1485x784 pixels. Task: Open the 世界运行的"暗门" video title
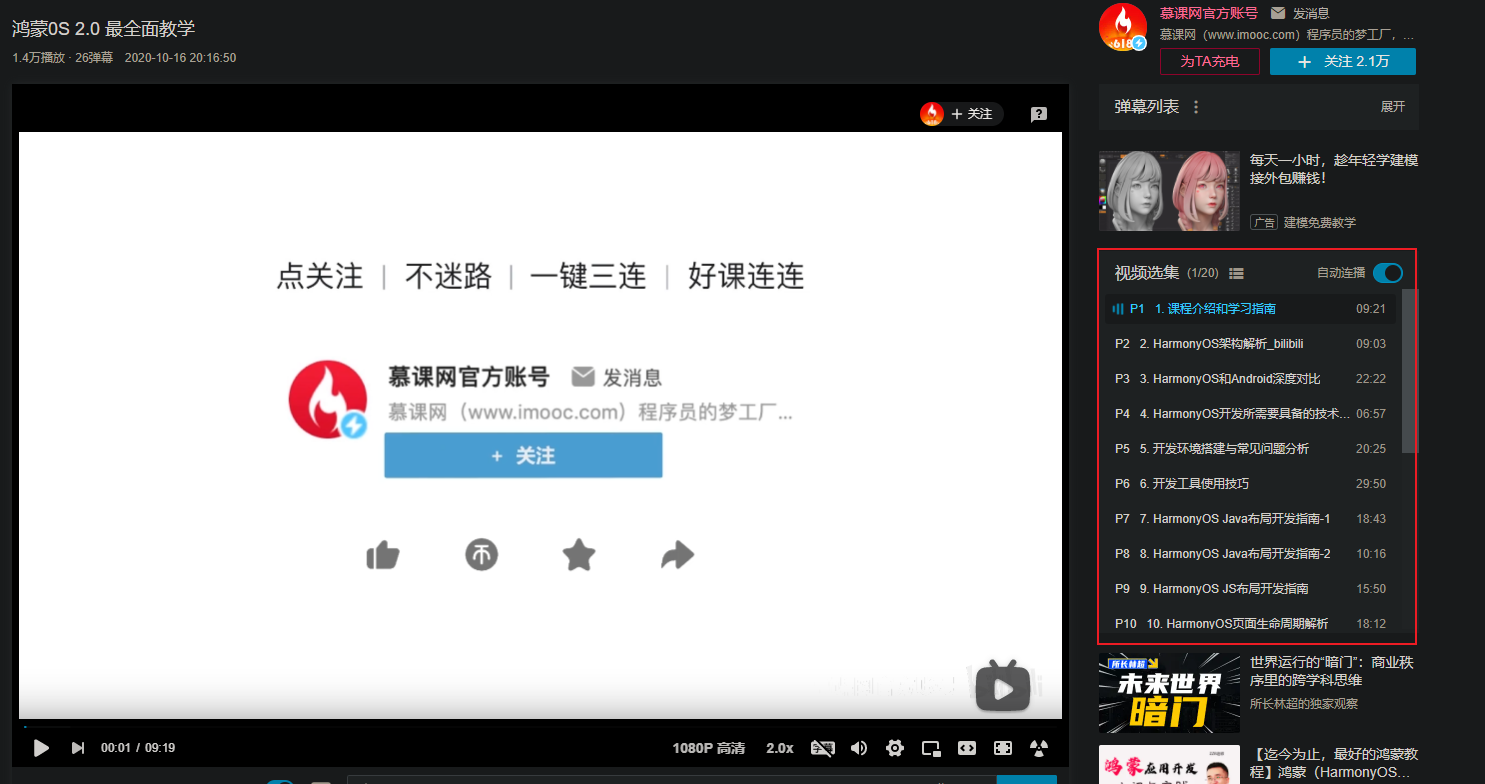[x=1332, y=671]
